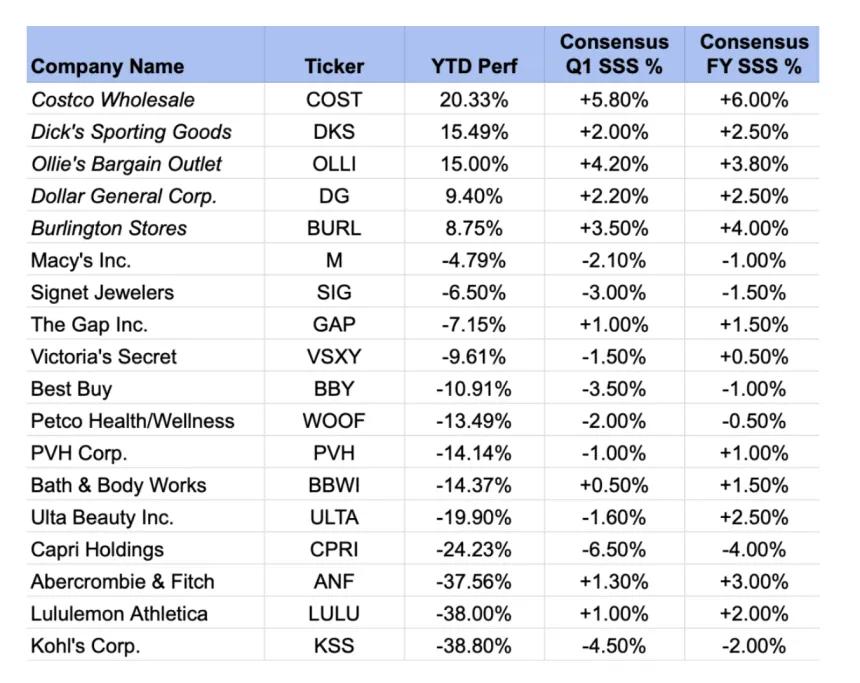Select Macy's Inc. YTD value -4.79%
This screenshot has height=683, width=860.
tap(474, 259)
